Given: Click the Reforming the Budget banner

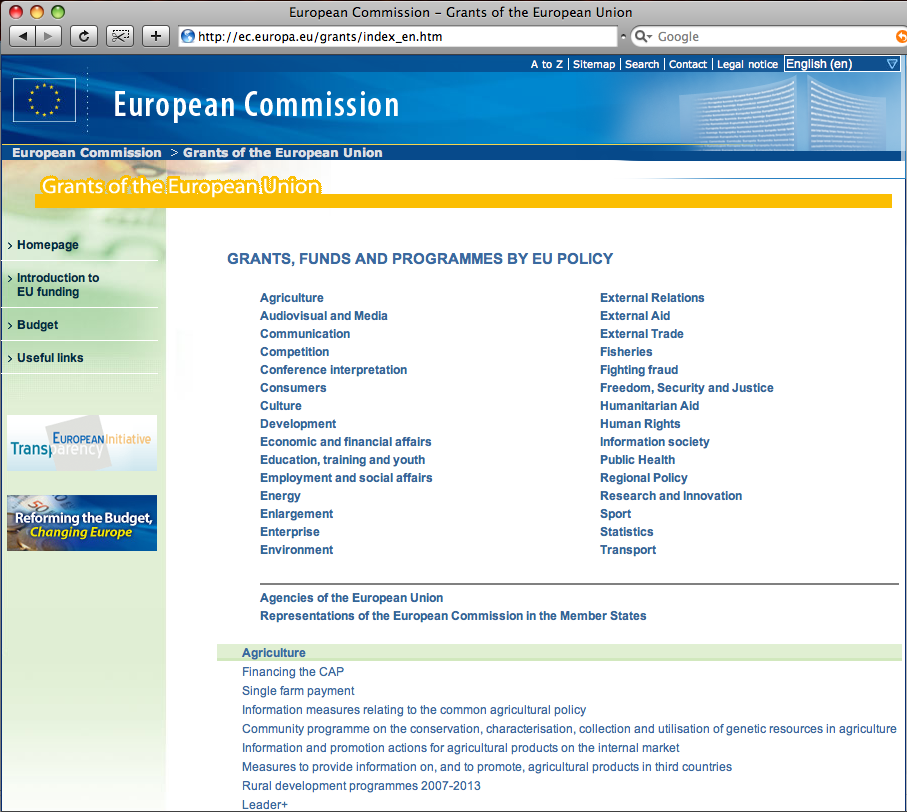Looking at the screenshot, I should pos(81,522).
